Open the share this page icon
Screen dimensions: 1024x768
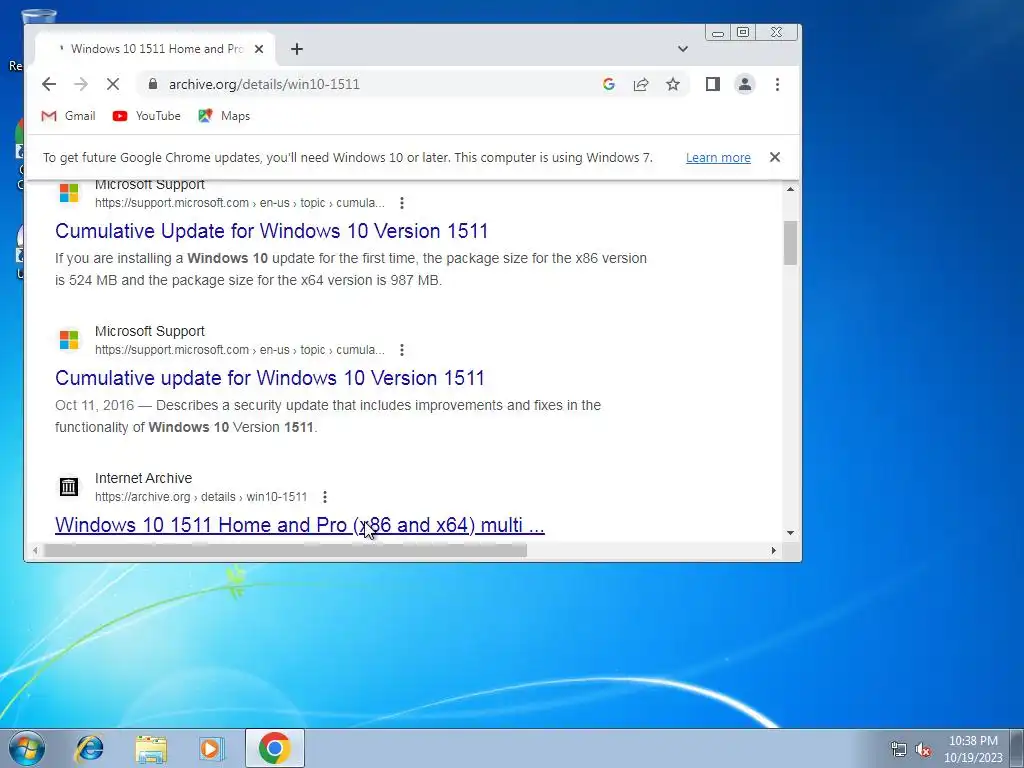(x=641, y=84)
